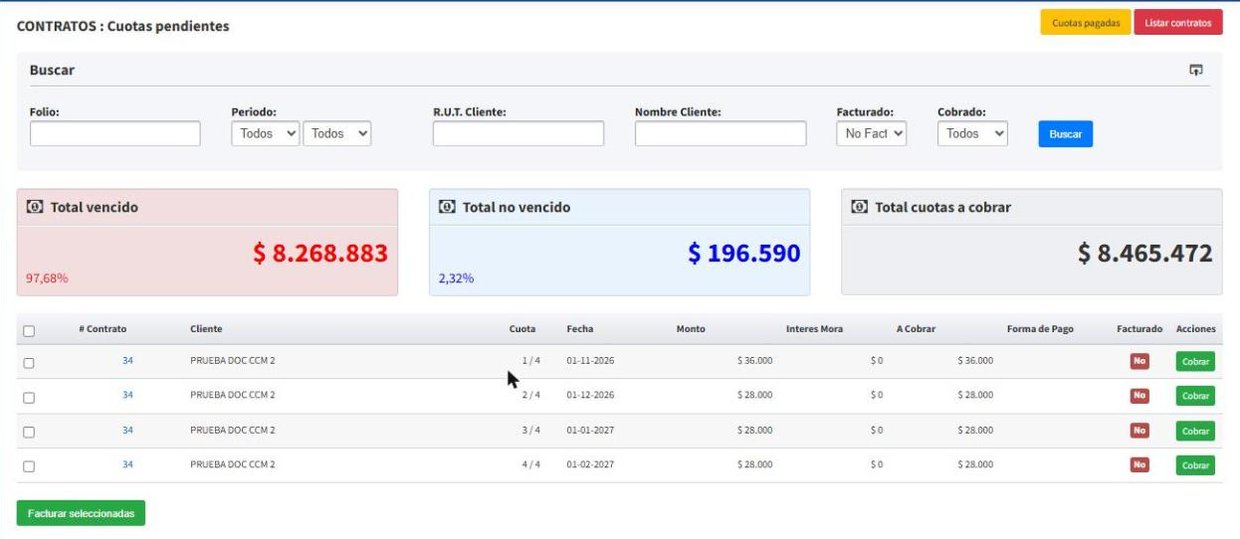Click the money icon beside Total vencido

[35, 207]
